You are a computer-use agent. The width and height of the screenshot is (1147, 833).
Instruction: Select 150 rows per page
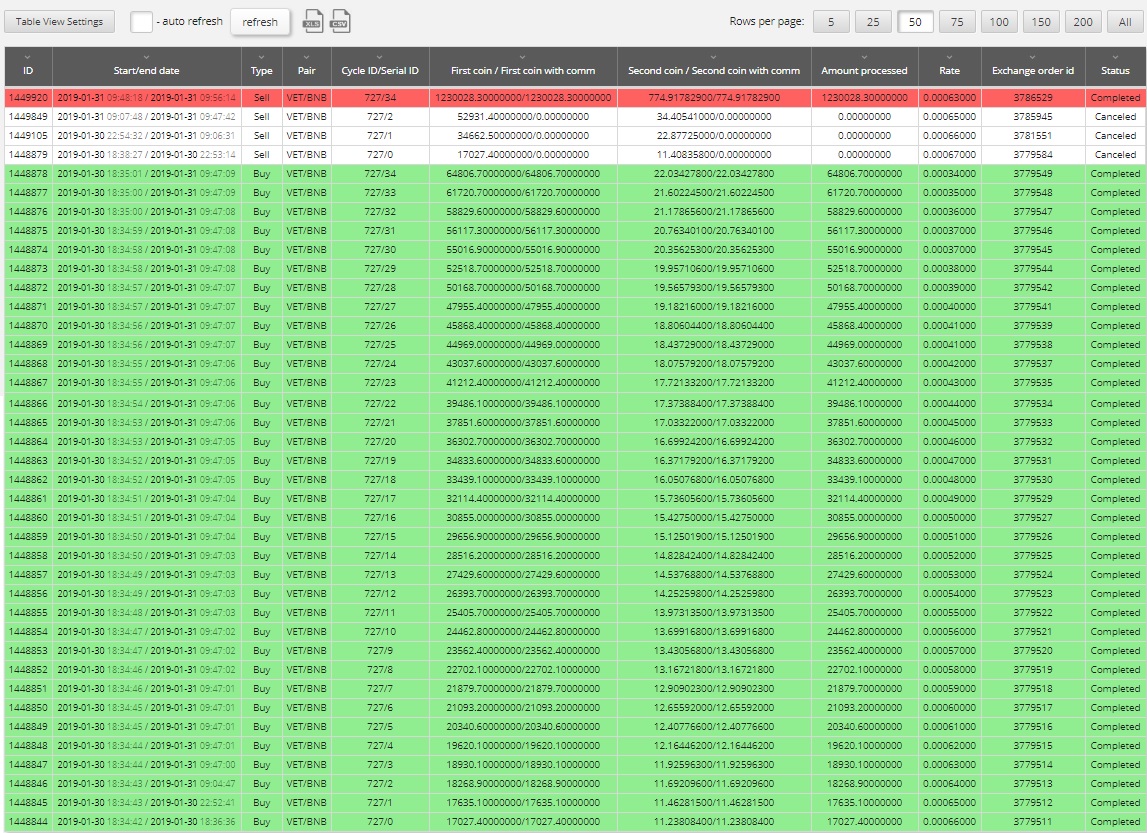(x=1041, y=22)
